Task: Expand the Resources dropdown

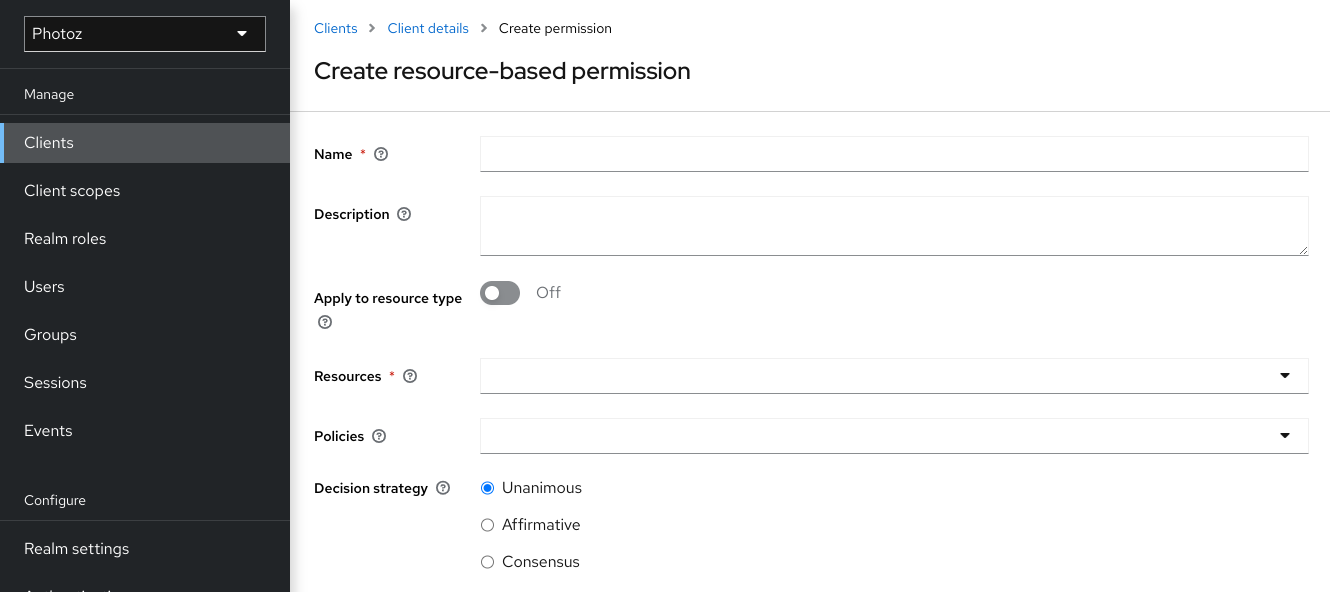Action: 1284,375
